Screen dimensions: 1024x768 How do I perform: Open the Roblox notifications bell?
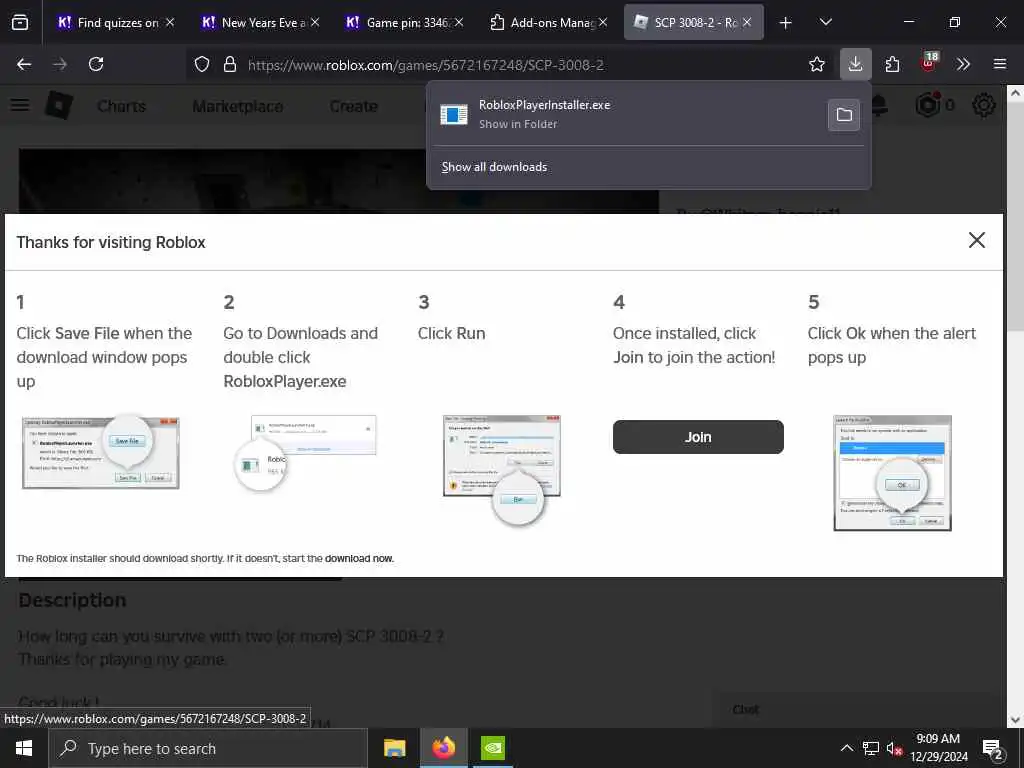coord(880,105)
